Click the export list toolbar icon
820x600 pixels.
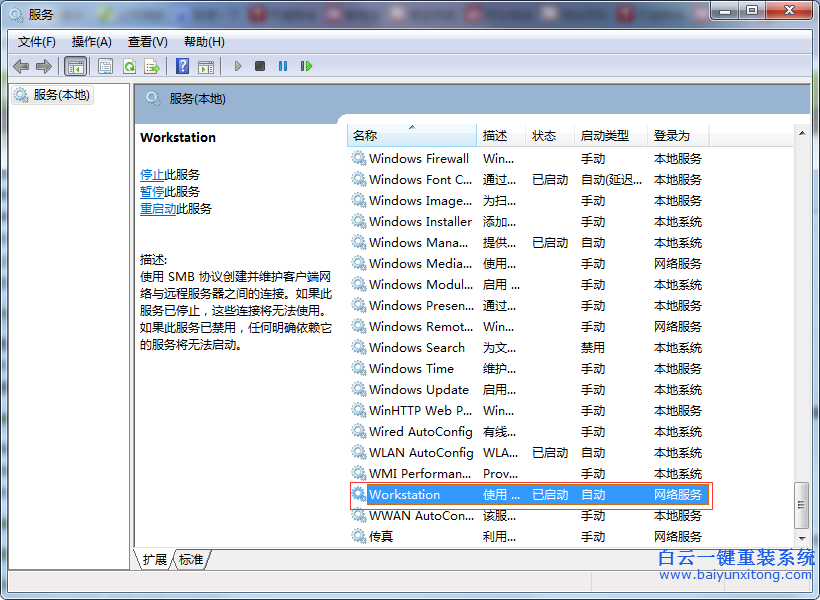152,66
